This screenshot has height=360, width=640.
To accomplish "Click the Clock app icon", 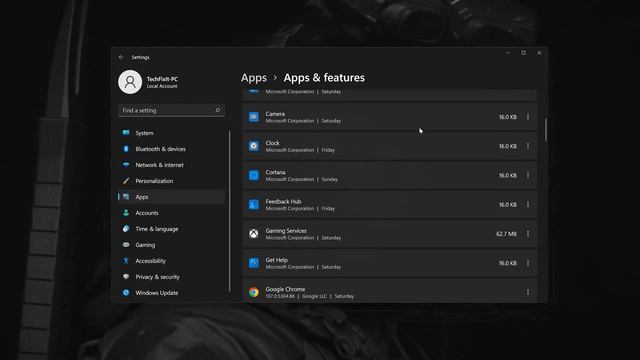I will (x=253, y=146).
